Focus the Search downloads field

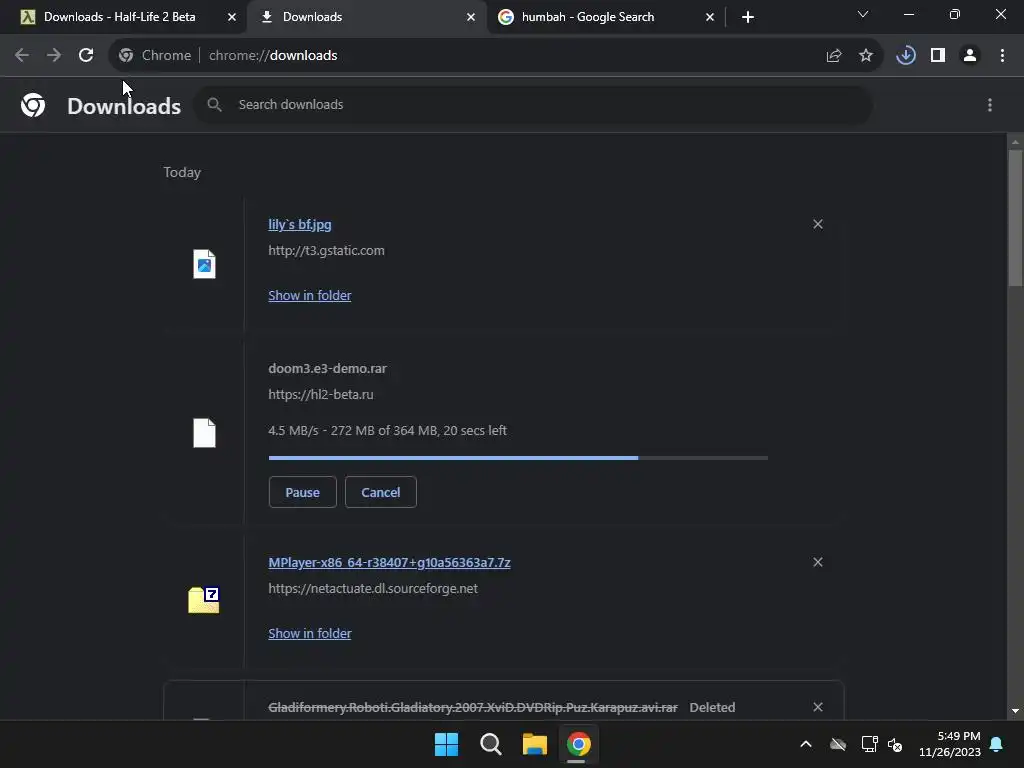point(533,104)
